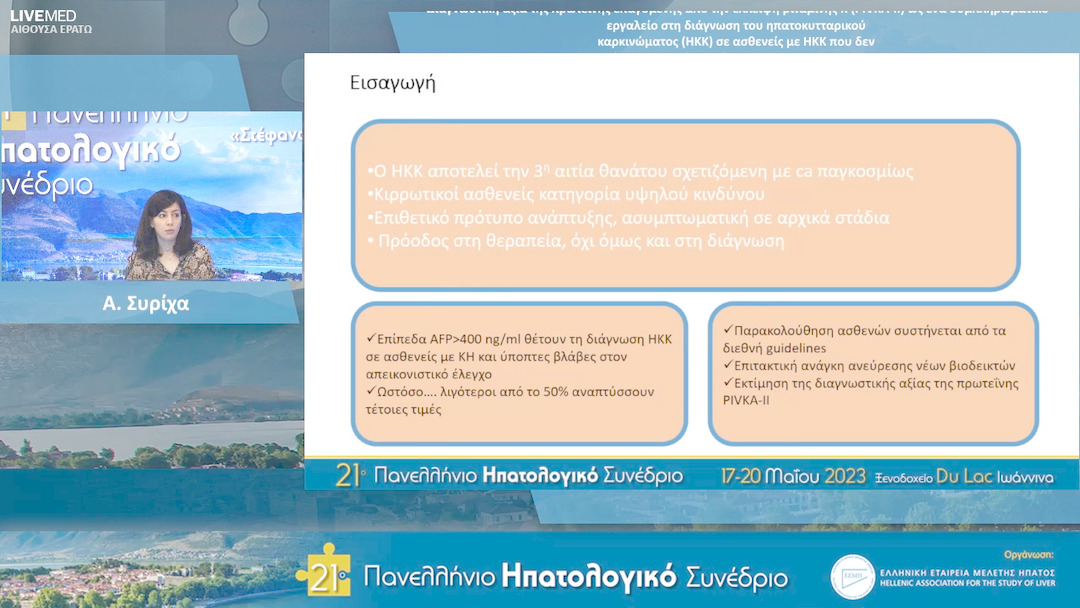Click the line 'σε ασθενείς με ΚΗ και ύποπτες βλάβες στον'
Screen dimensions: 1080x608
pos(497,357)
